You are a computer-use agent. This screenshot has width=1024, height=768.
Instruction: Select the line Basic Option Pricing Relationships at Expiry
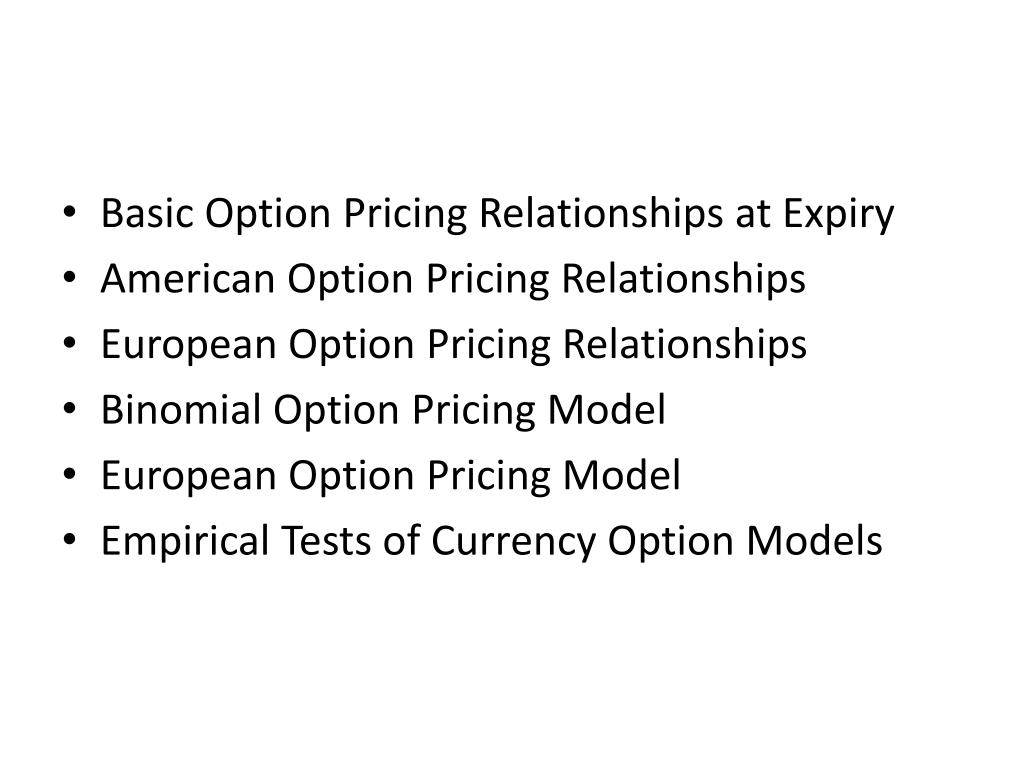[498, 214]
